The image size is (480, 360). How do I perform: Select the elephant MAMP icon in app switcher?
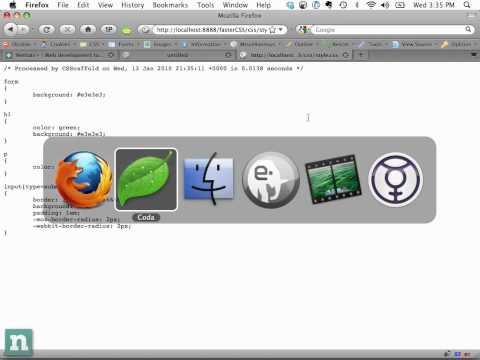click(x=271, y=180)
